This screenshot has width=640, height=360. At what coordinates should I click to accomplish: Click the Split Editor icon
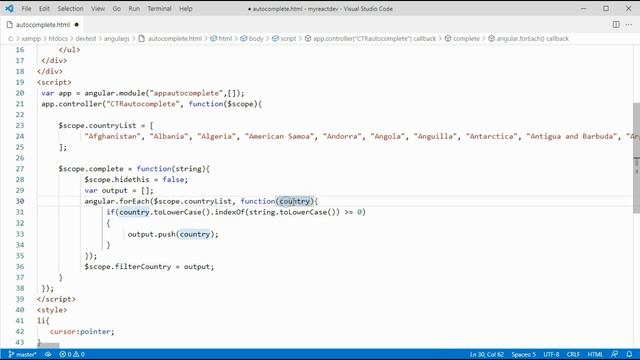616,24
